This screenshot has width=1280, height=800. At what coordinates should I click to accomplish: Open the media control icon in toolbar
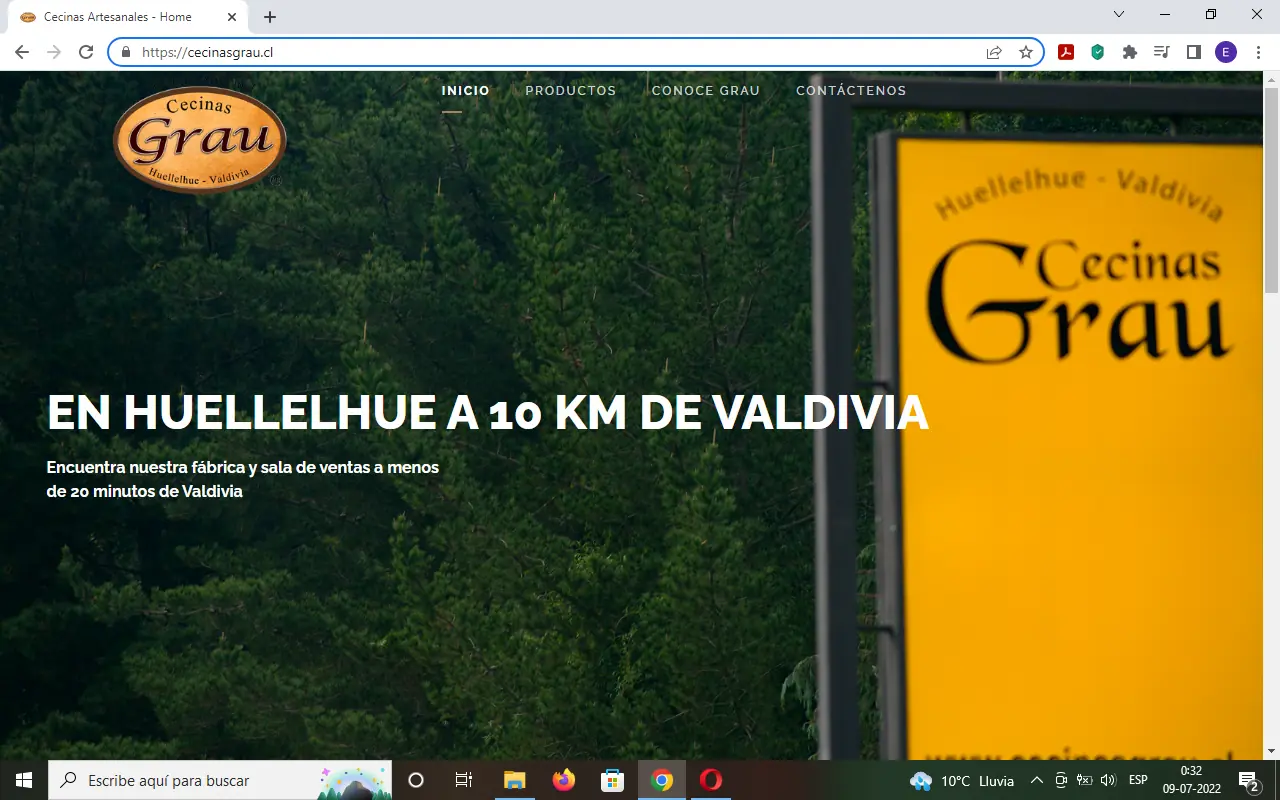1161,52
